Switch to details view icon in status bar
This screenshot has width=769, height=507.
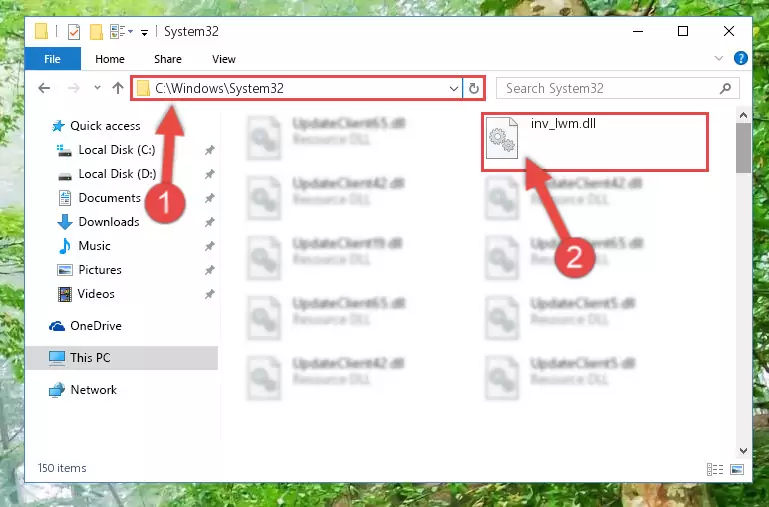[x=715, y=469]
